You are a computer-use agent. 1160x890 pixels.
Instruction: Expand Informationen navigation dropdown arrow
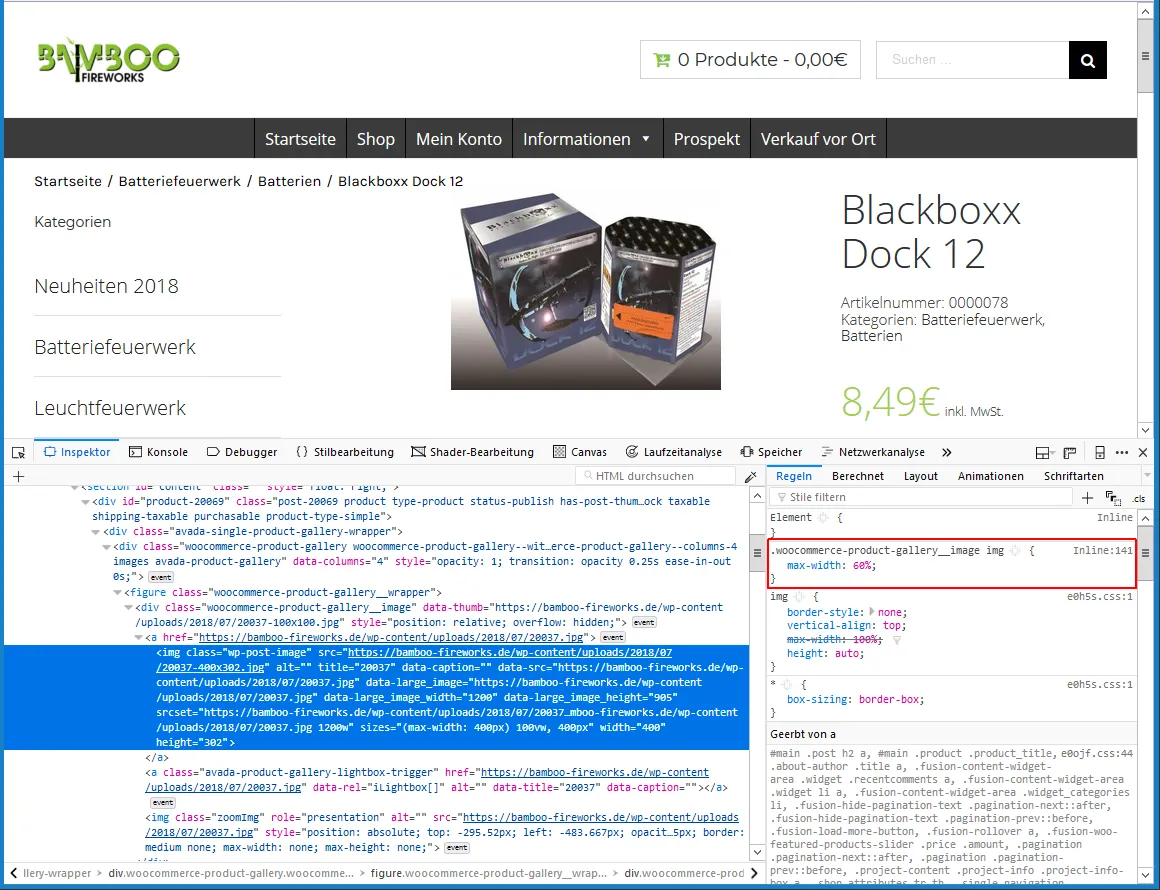point(646,139)
